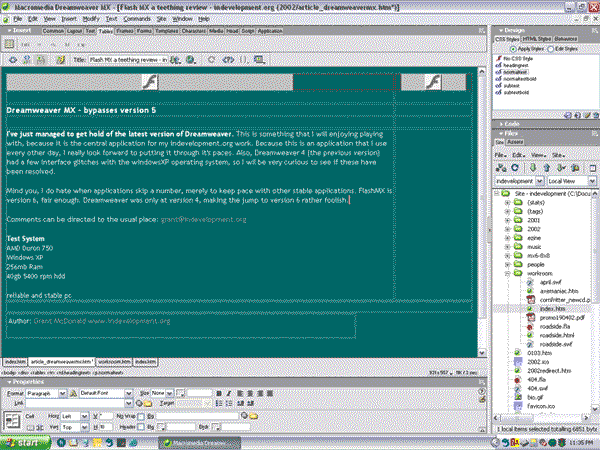Open Reference panel icon
The image size is (600, 450).
tap(228, 60)
